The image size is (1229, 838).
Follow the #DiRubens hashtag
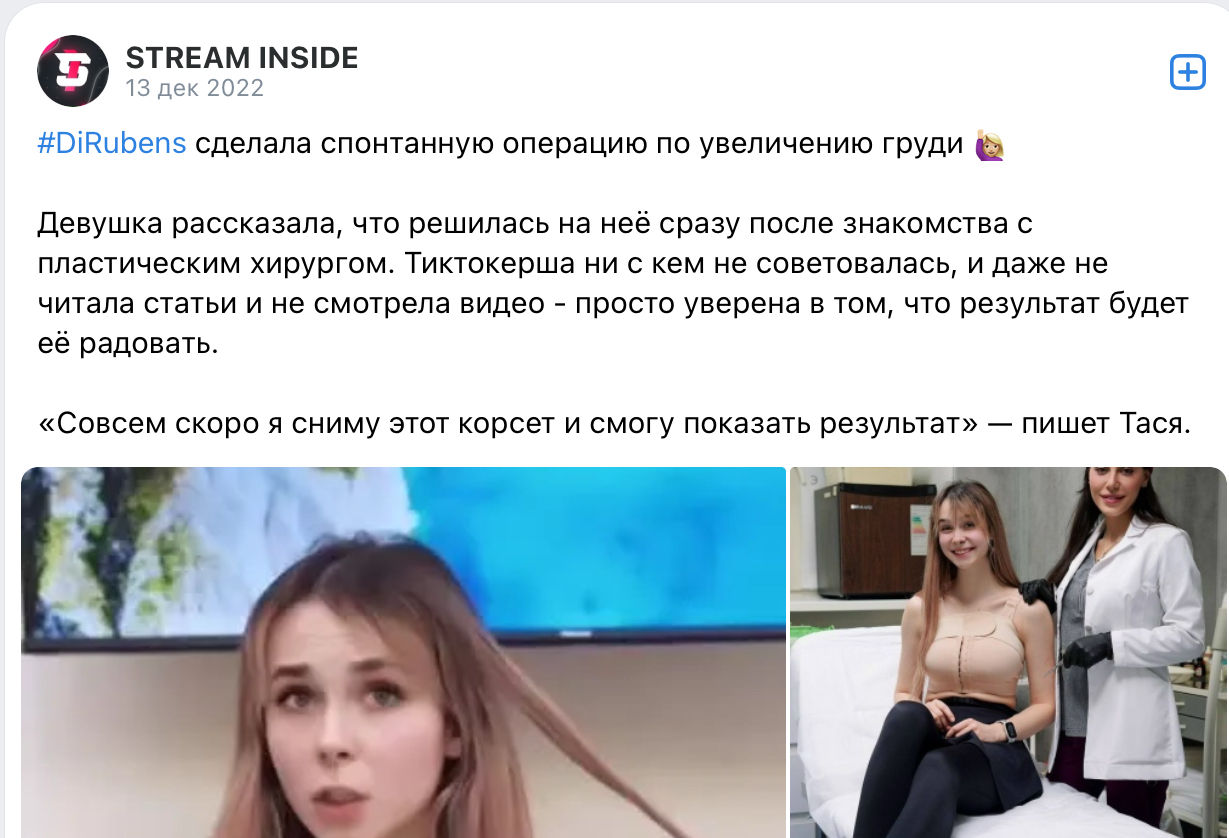[x=112, y=143]
